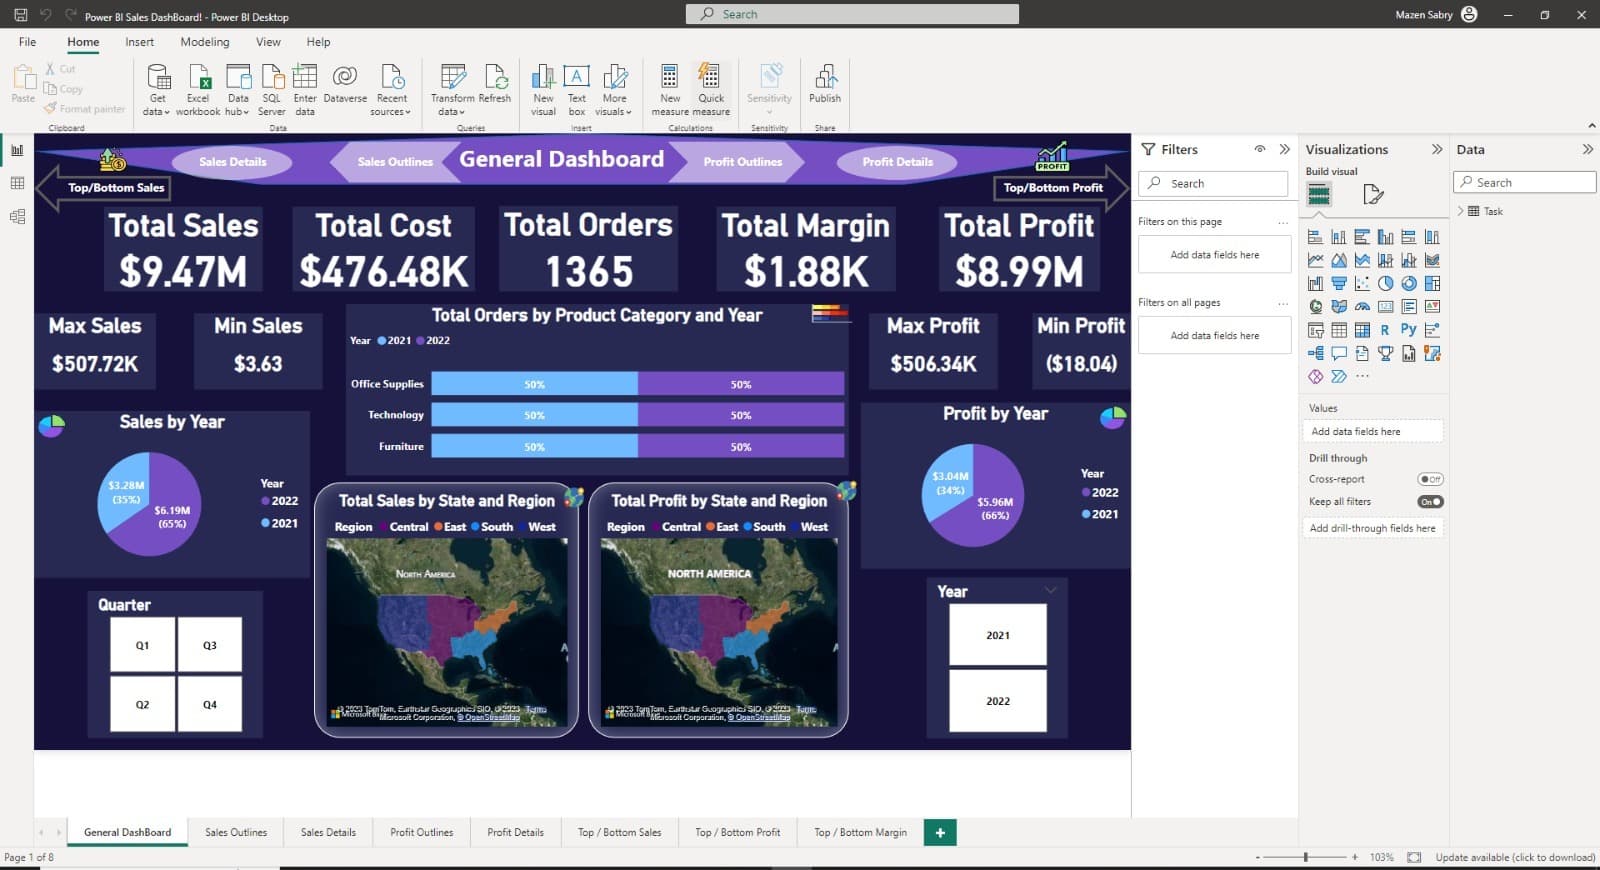1600x870 pixels.
Task: Switch to Table view in left sidebar
Action: click(17, 183)
